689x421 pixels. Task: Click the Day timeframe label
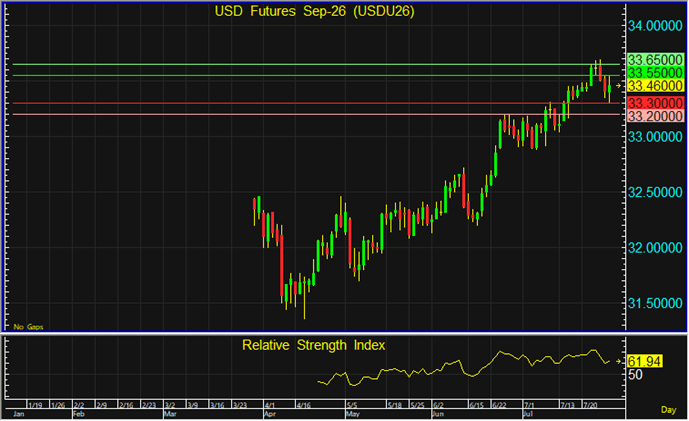point(668,410)
